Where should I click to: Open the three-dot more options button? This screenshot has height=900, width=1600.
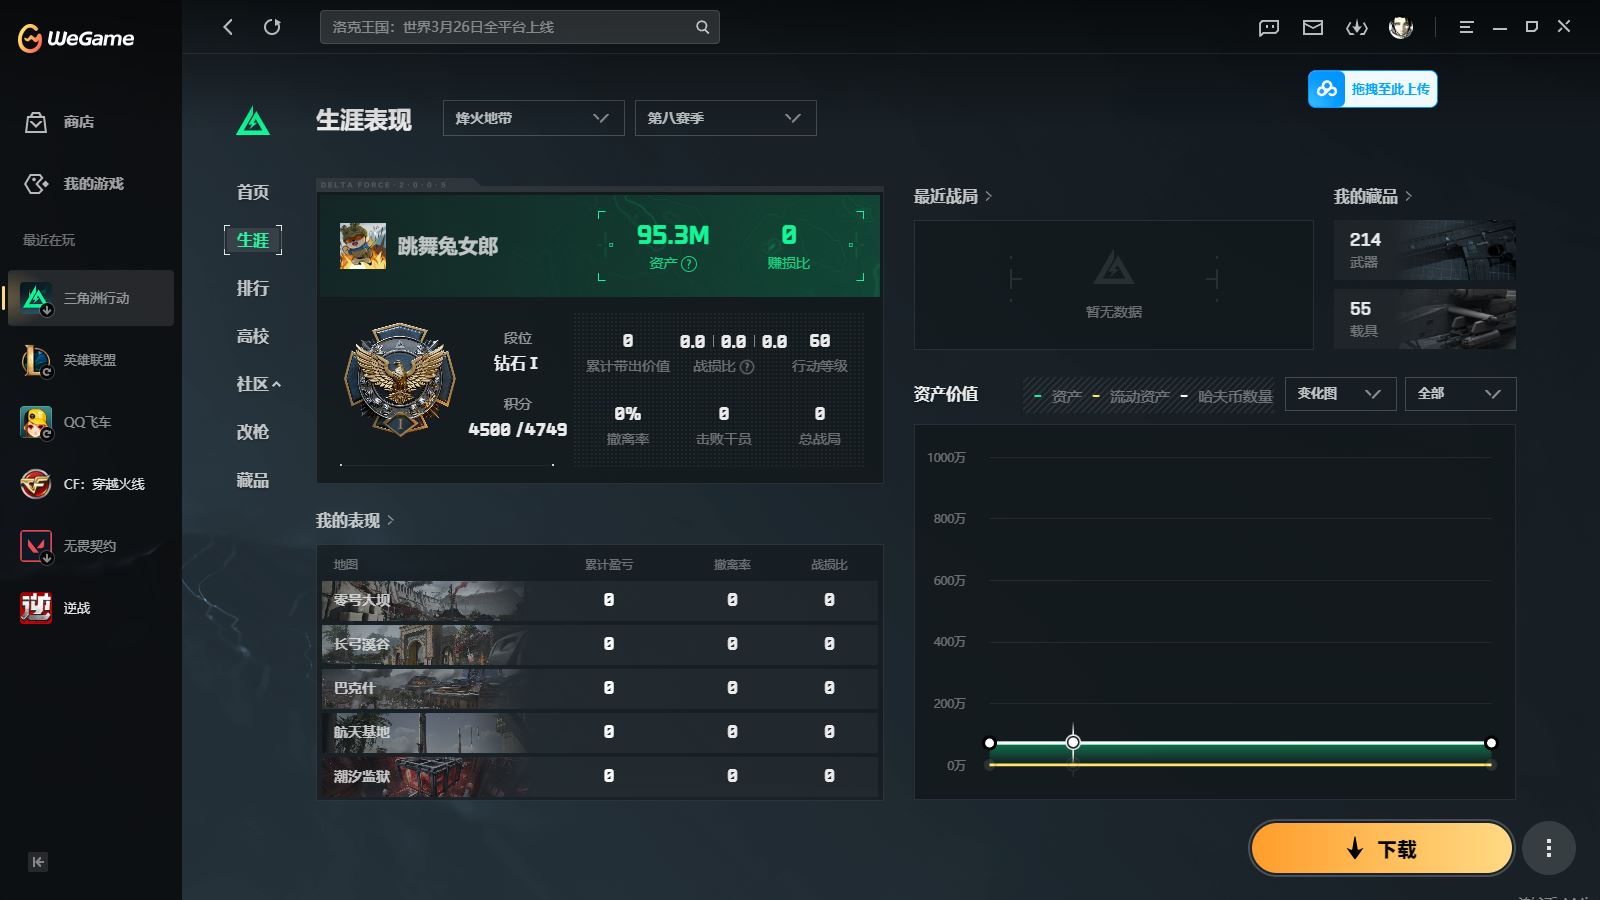tap(1548, 849)
